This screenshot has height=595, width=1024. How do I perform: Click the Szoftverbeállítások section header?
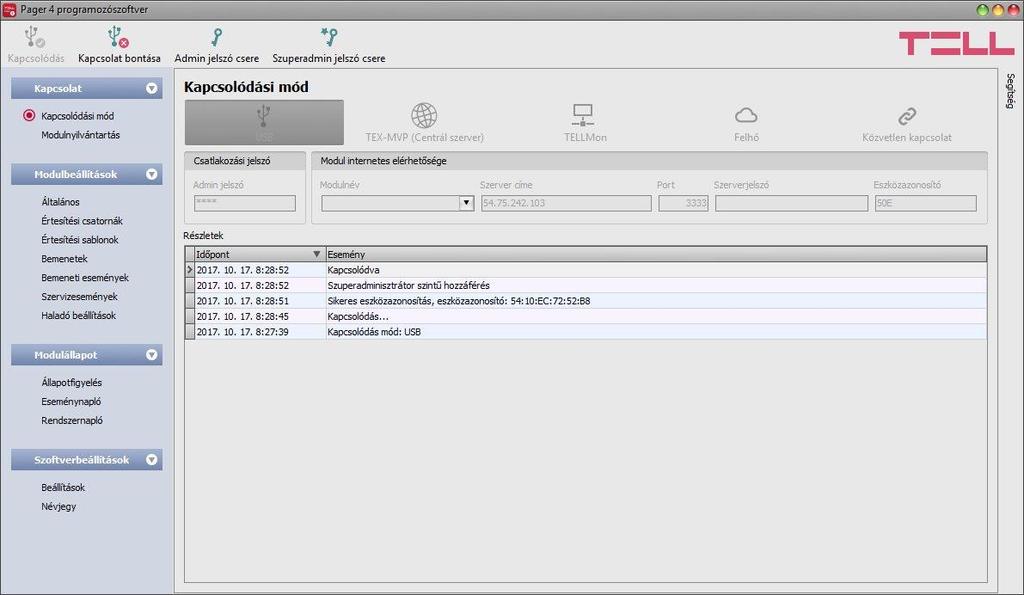coord(87,460)
